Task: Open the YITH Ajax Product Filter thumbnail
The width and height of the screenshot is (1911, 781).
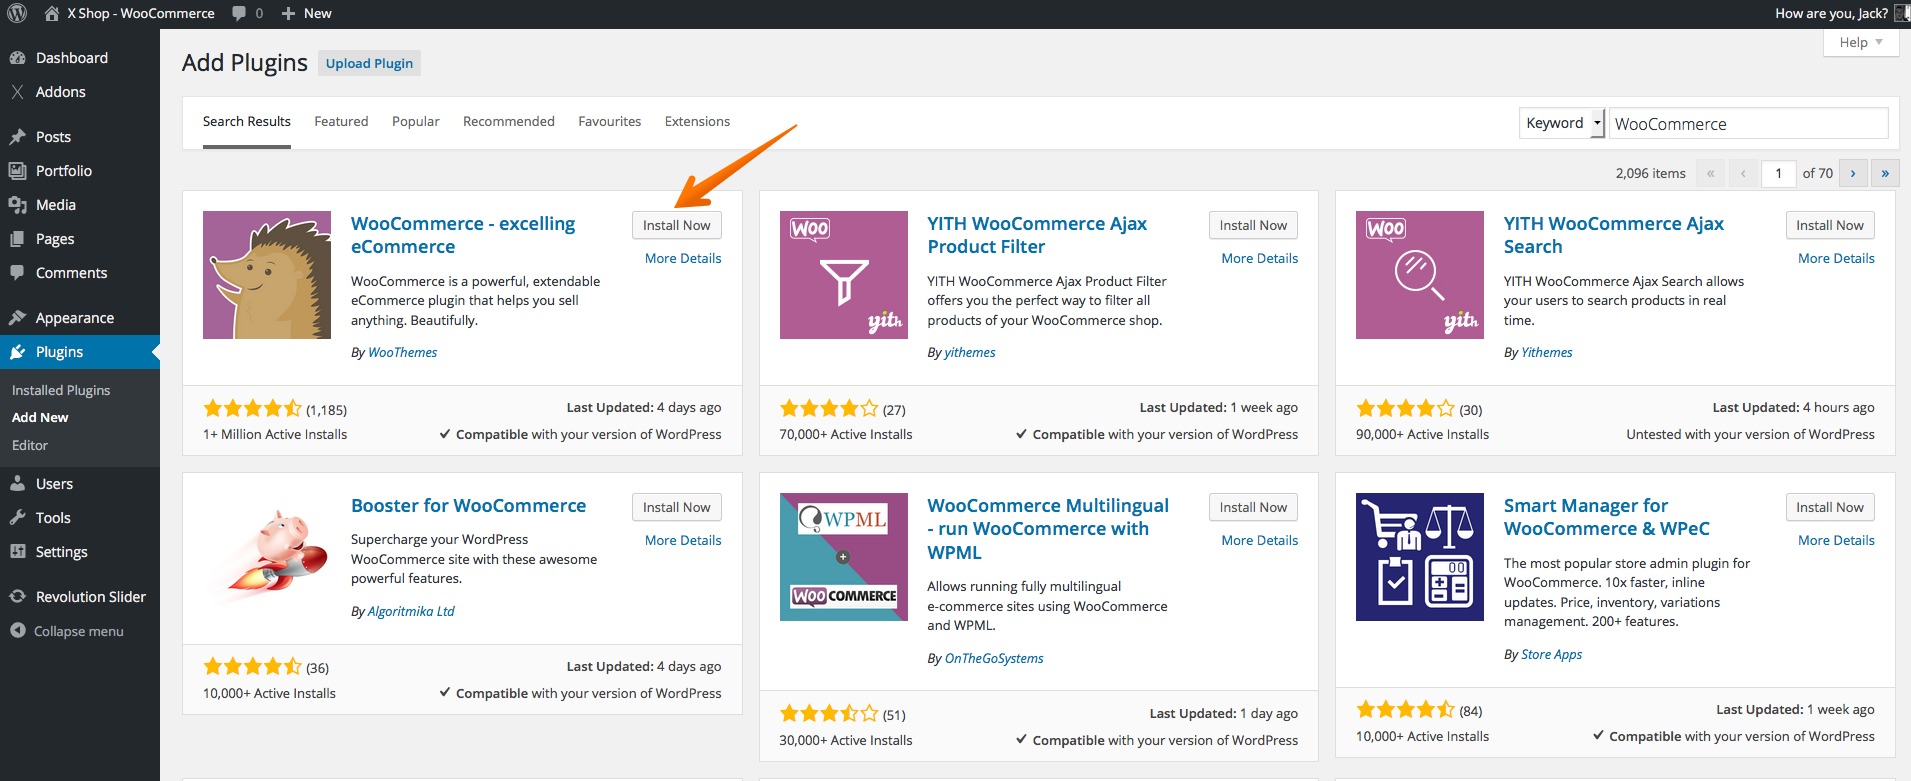Action: tap(844, 275)
